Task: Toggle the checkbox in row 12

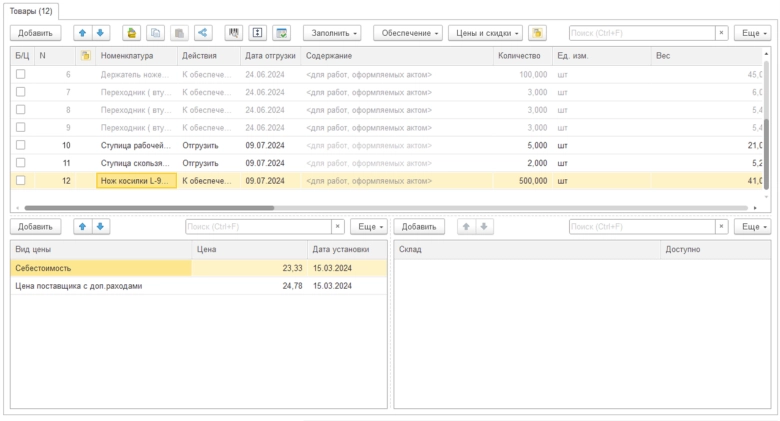Action: [x=20, y=181]
